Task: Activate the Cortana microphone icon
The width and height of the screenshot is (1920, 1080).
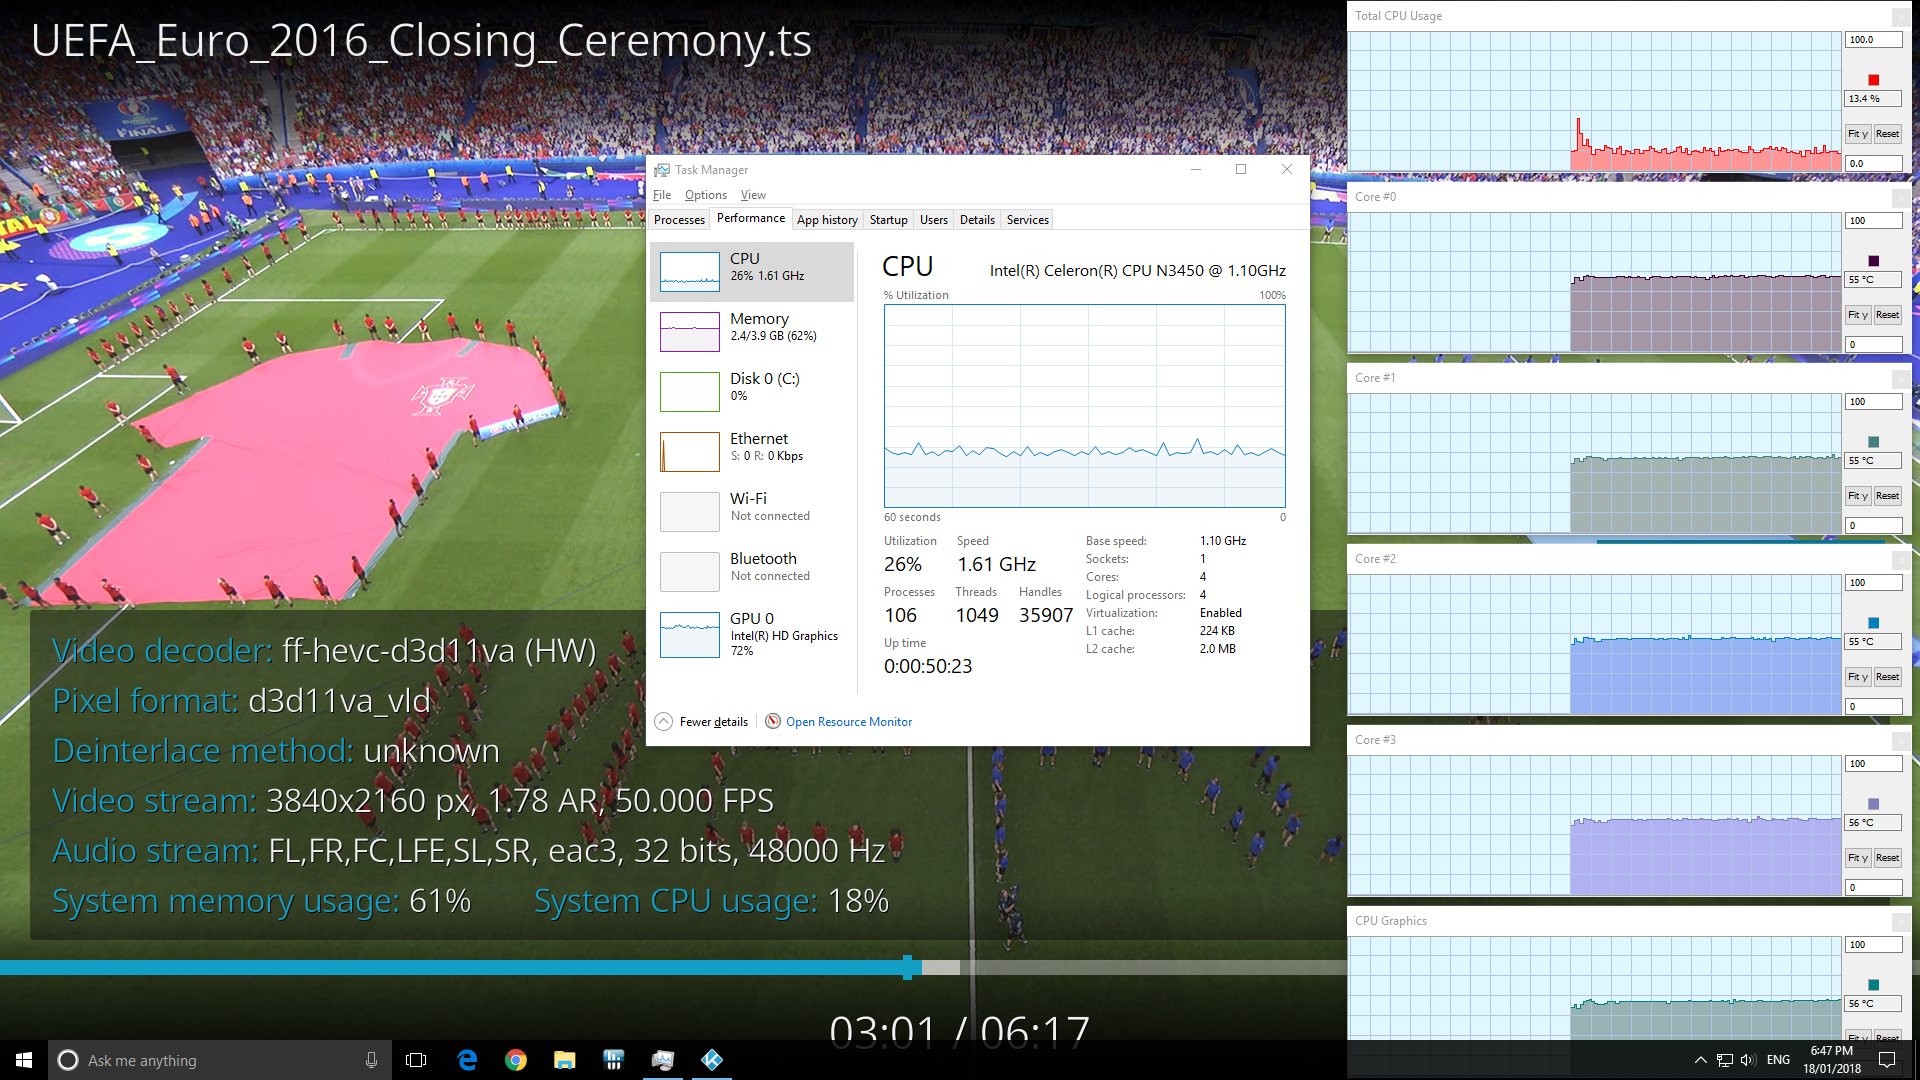Action: click(x=371, y=1060)
